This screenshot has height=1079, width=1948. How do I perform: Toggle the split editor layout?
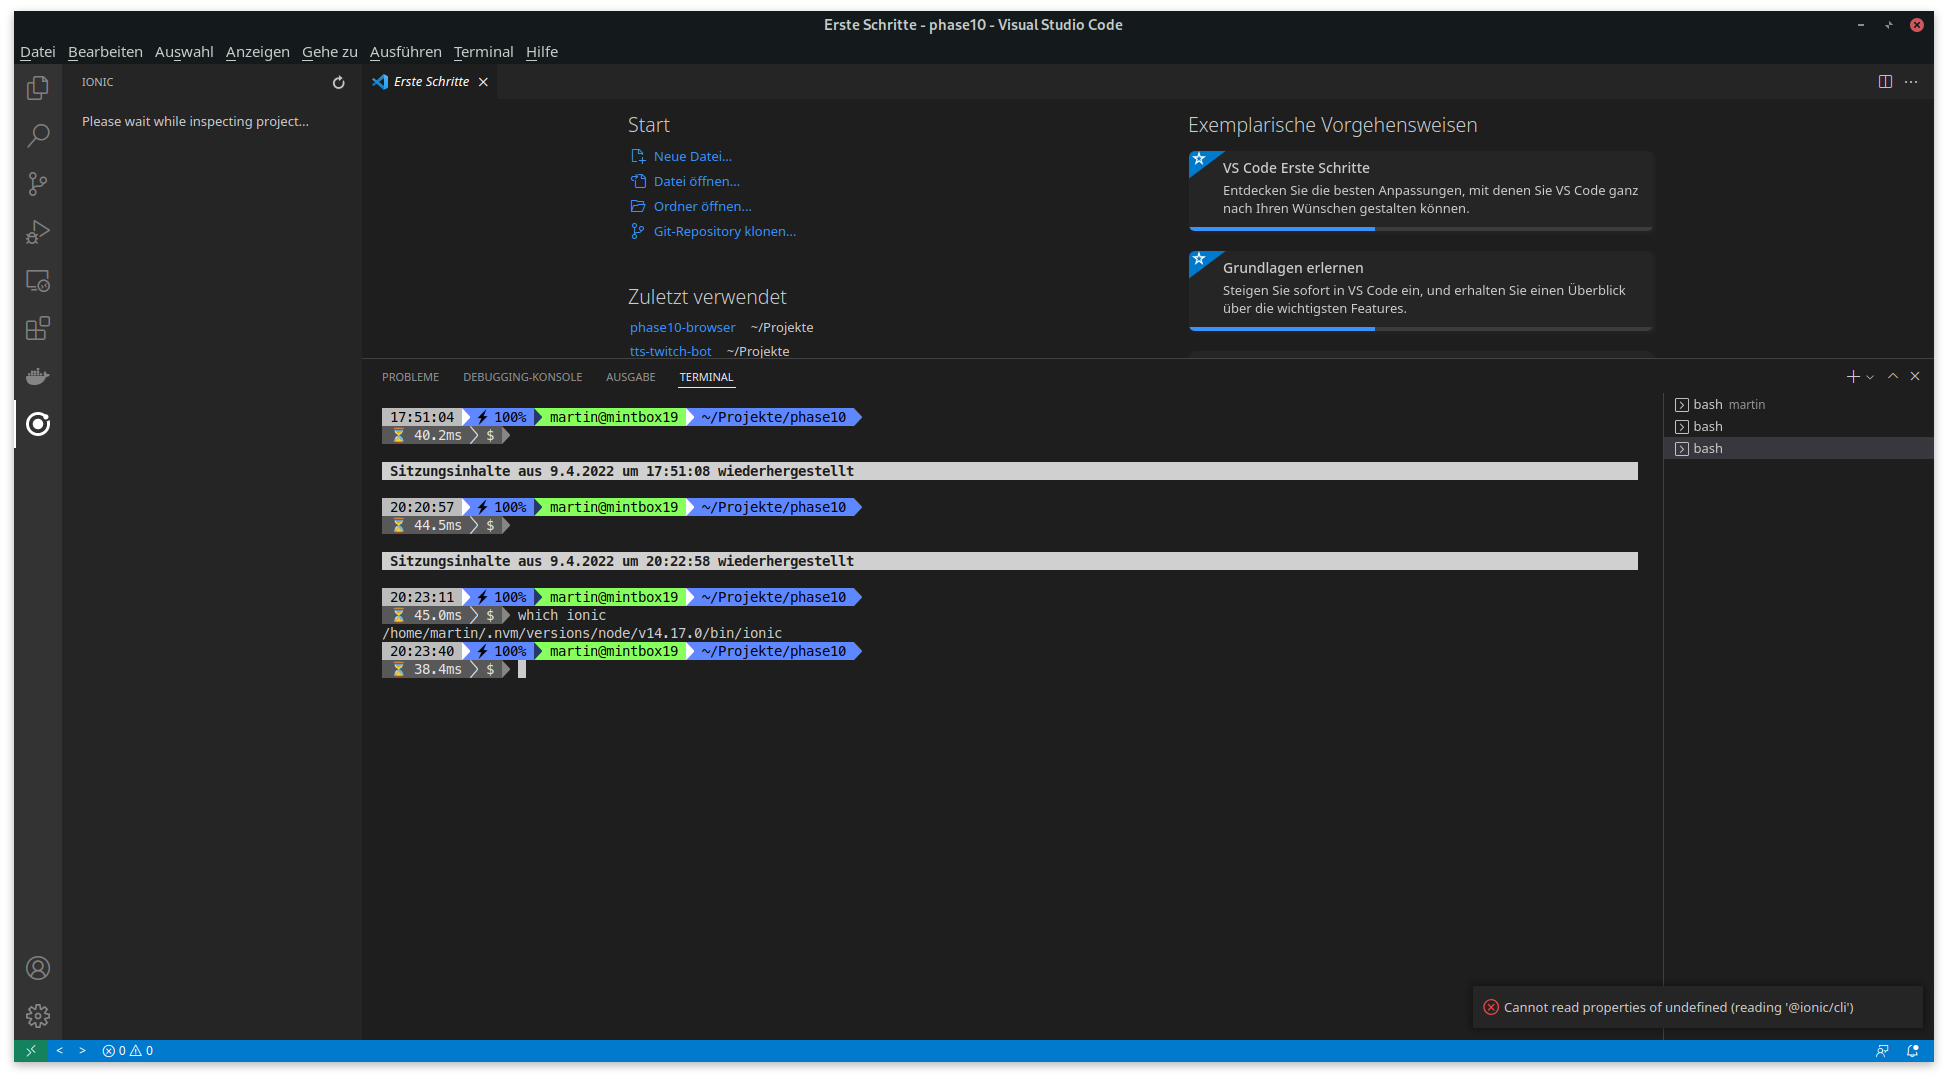1886,82
